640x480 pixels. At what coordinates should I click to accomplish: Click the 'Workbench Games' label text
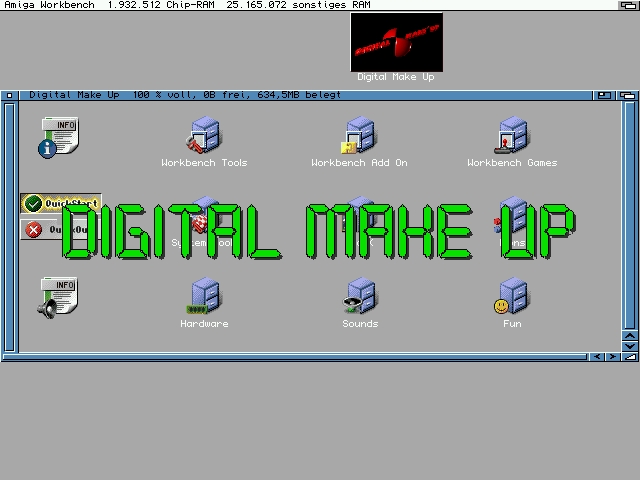coord(512,163)
